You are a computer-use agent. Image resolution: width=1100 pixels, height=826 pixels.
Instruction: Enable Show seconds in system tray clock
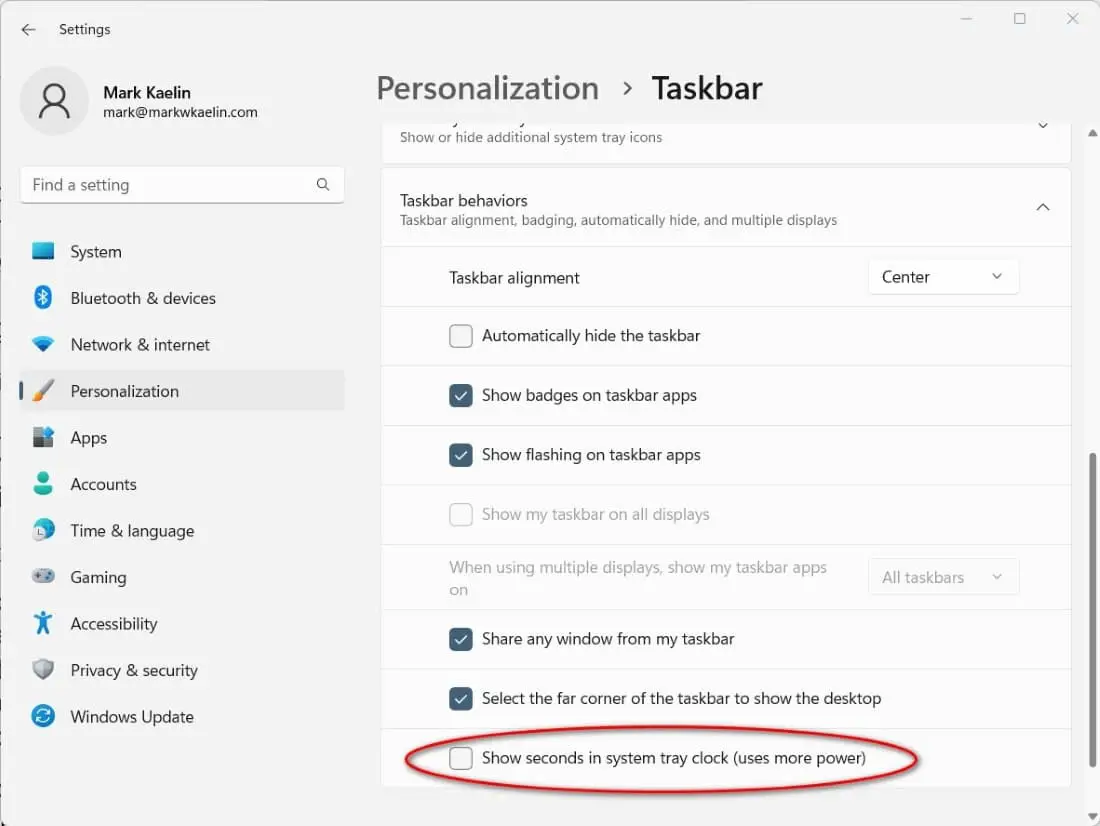461,758
